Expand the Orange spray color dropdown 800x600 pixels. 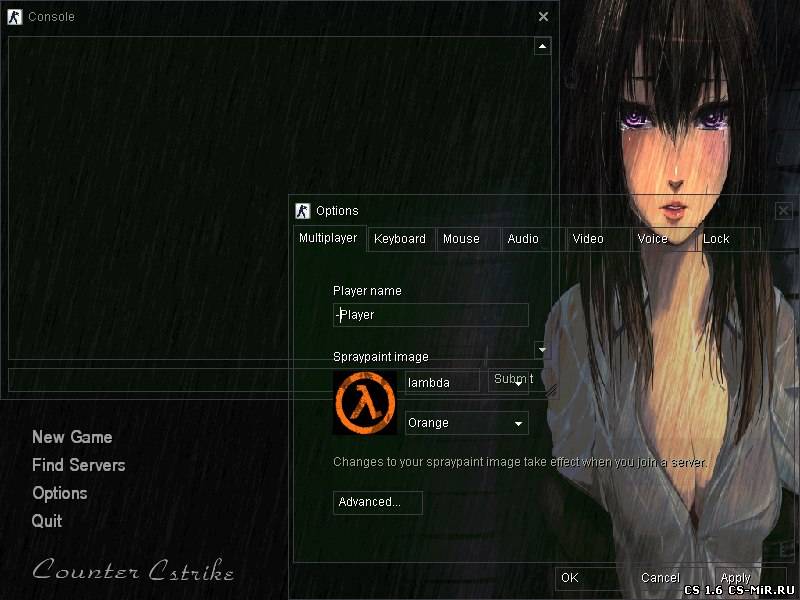click(467, 423)
